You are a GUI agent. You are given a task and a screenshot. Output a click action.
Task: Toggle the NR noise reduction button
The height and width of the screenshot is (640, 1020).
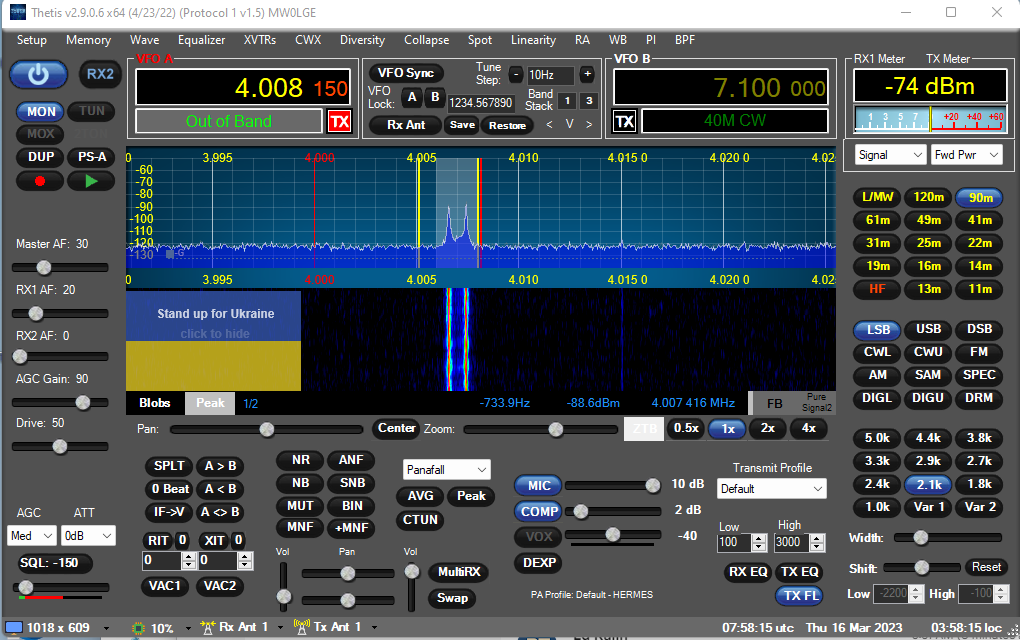tap(300, 460)
